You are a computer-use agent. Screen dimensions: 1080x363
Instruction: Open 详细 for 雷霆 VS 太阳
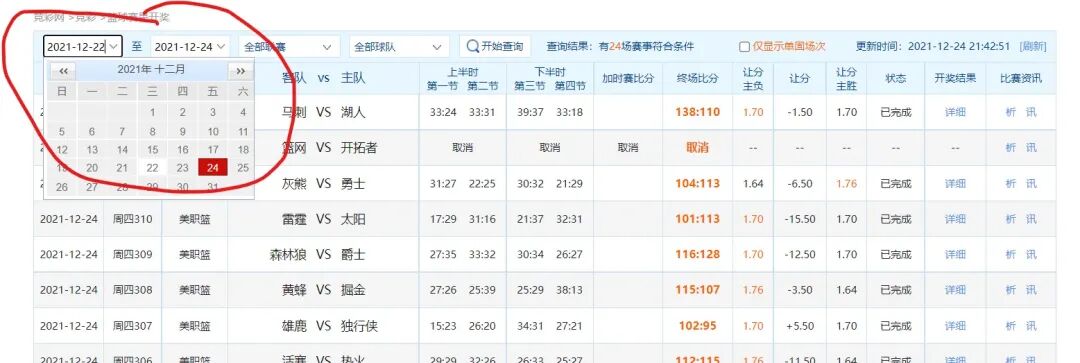tap(955, 219)
